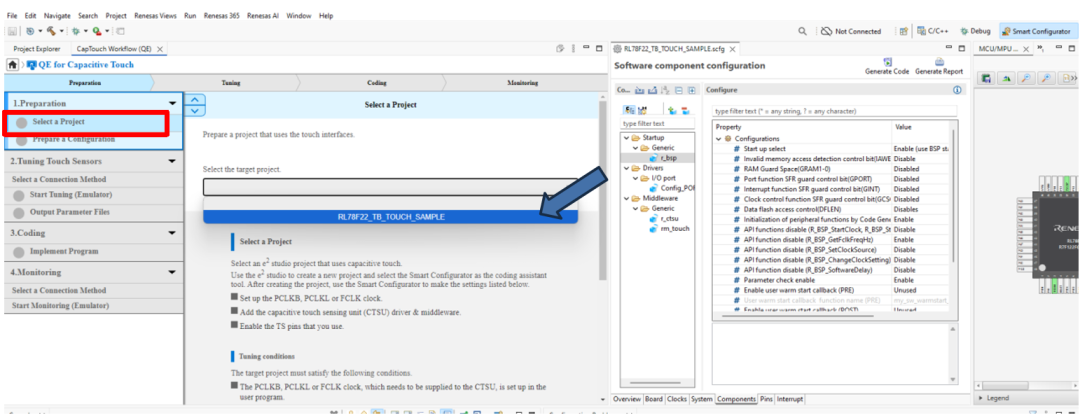The height and width of the screenshot is (420, 1080).
Task: Open the Clocks tab at the bottom
Action: 676,399
